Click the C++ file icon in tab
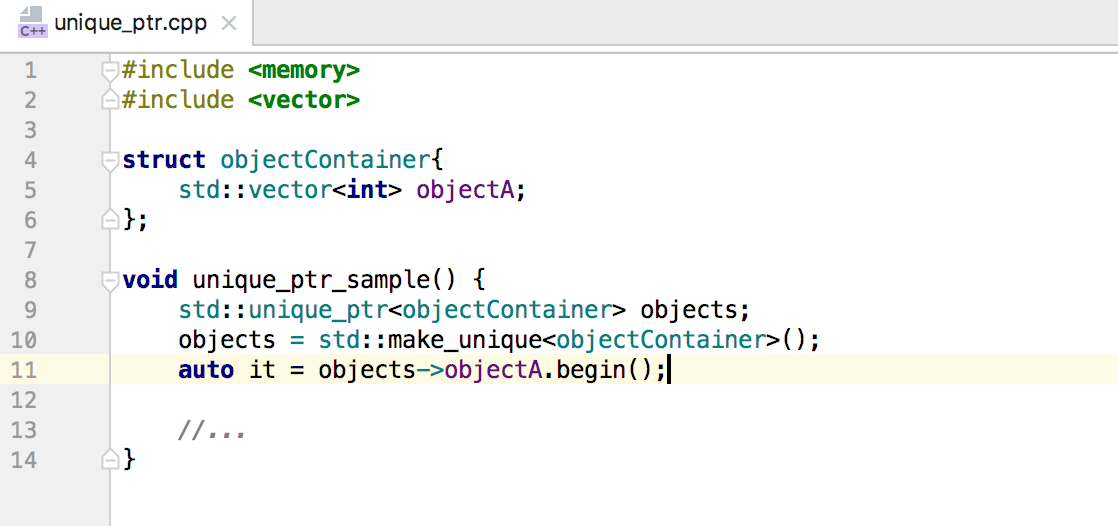Image resolution: width=1118 pixels, height=526 pixels. click(32, 24)
